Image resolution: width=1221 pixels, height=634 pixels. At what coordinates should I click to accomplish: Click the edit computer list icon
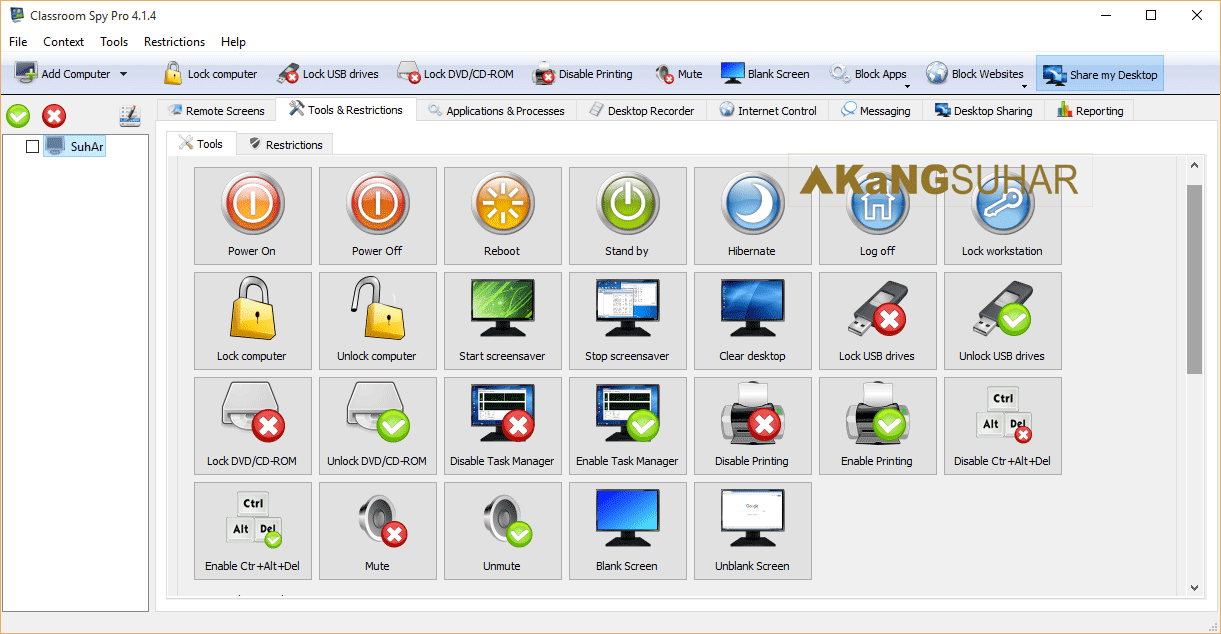click(x=129, y=116)
